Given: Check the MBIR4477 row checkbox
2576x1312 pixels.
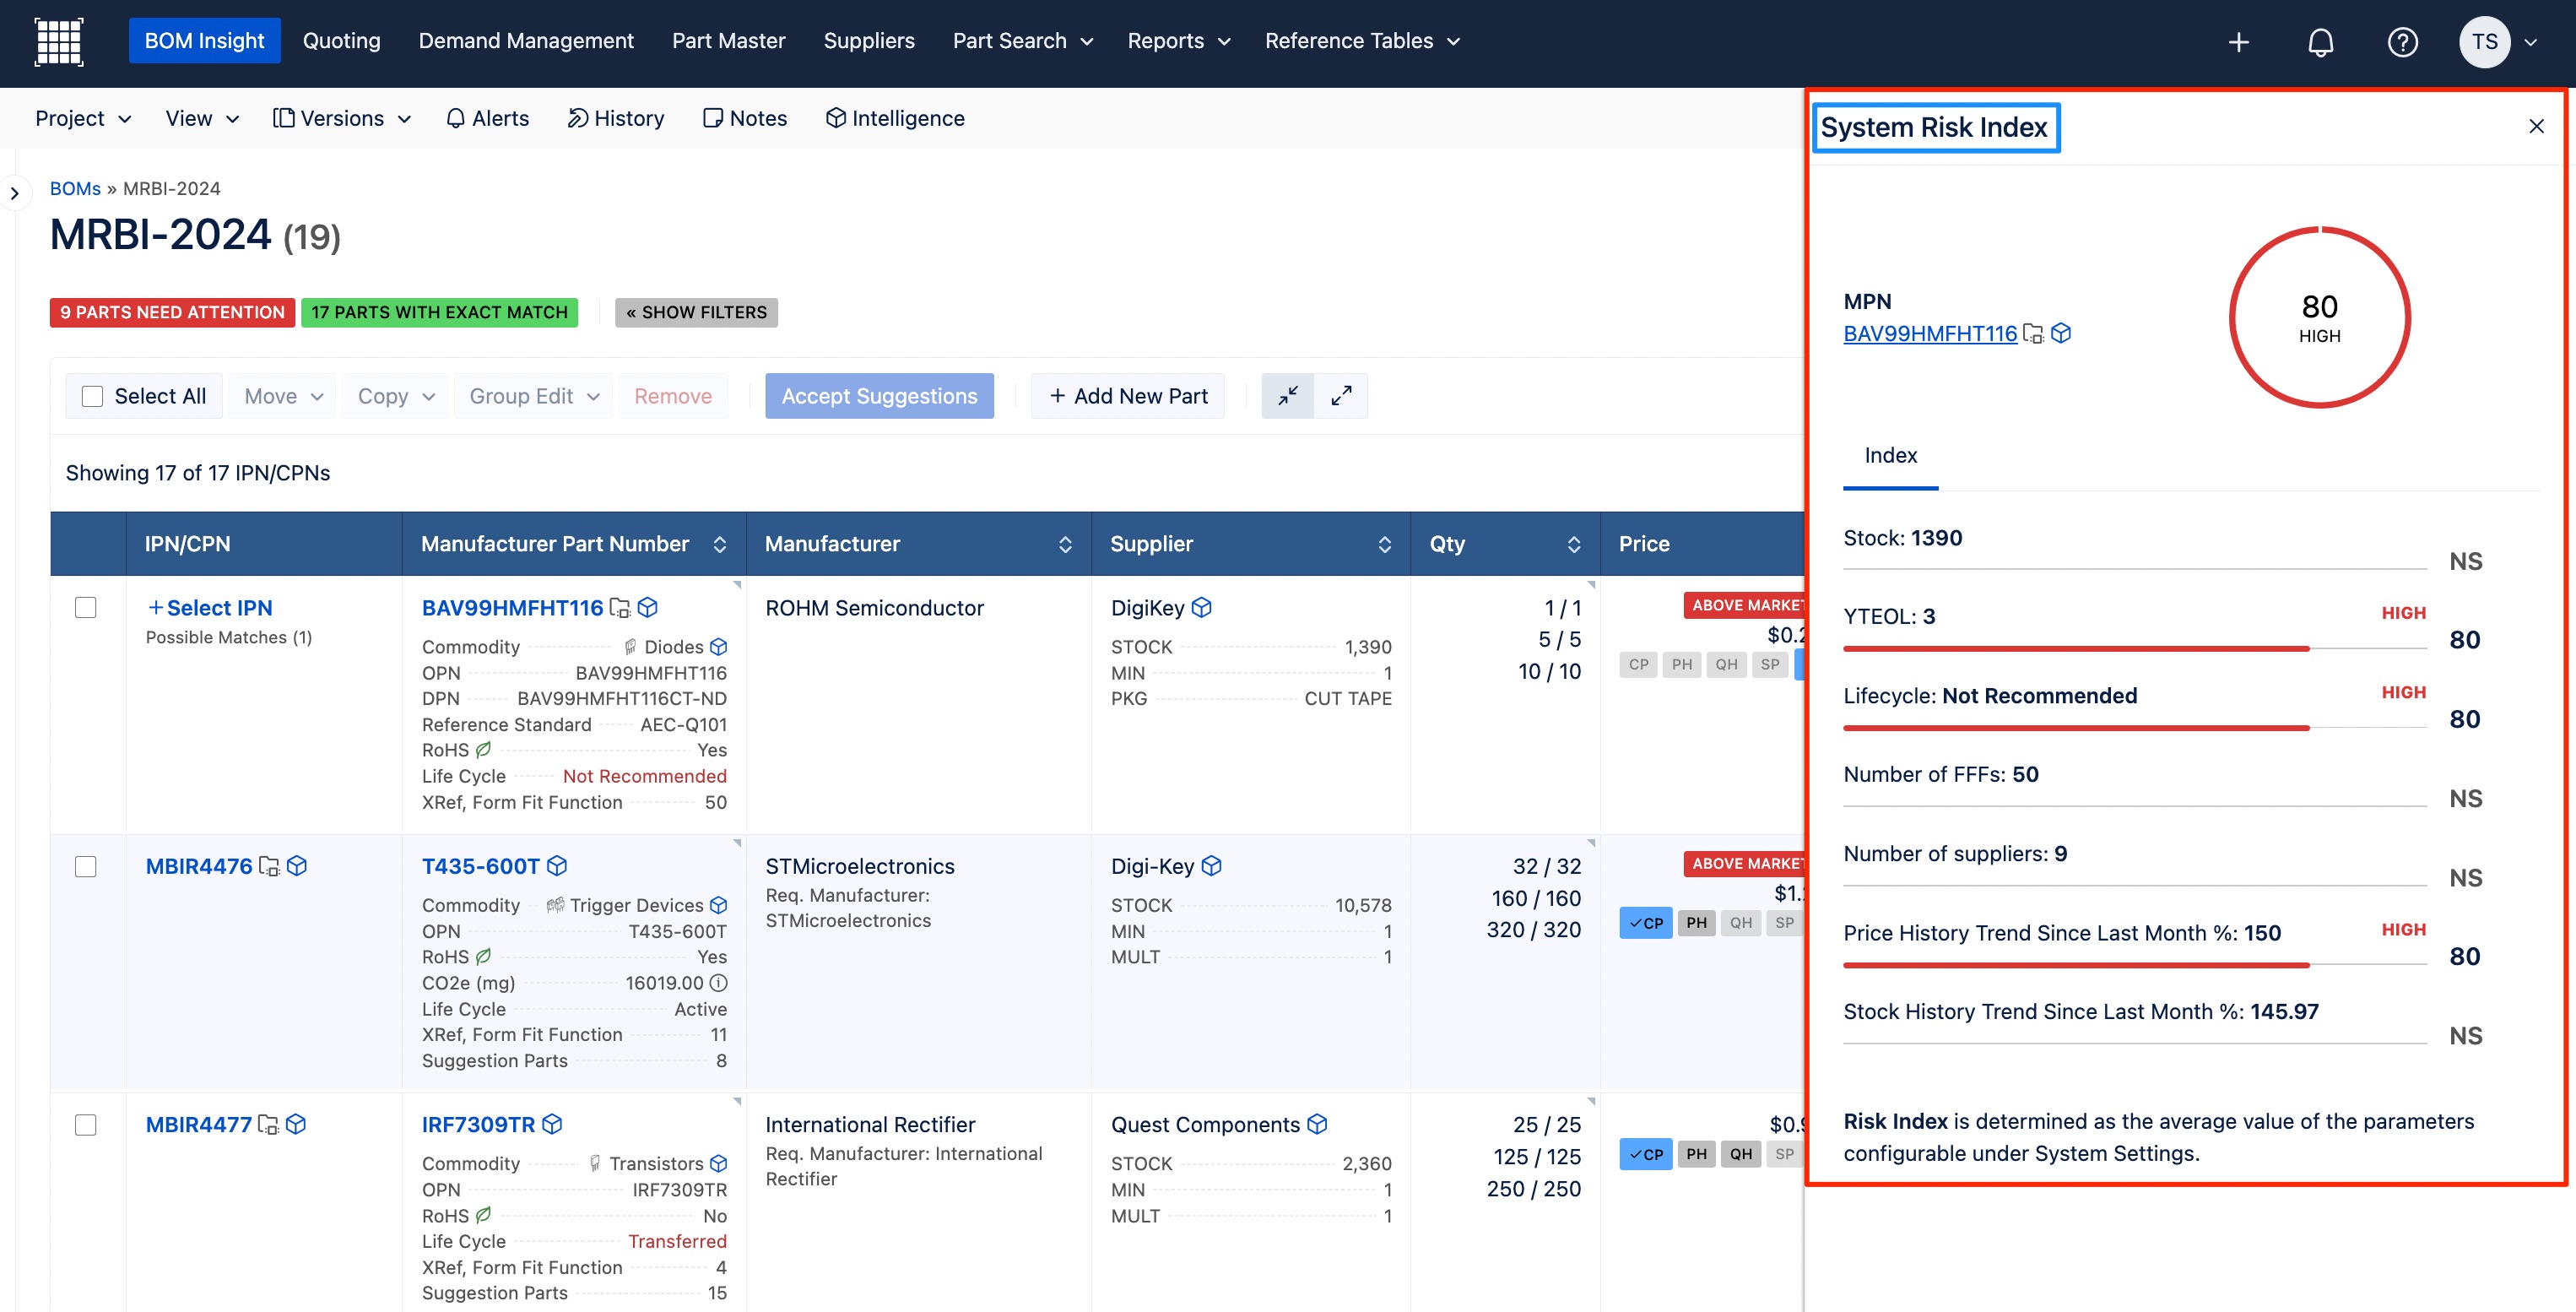Looking at the screenshot, I should (x=86, y=1124).
